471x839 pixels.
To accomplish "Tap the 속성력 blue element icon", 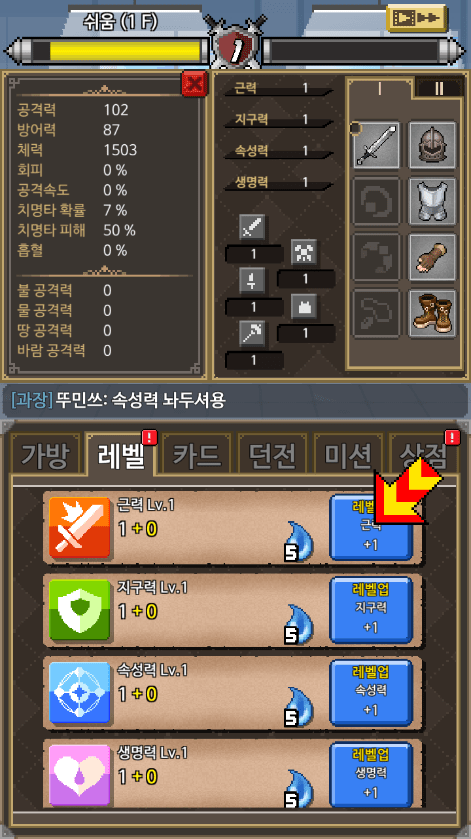I will (x=79, y=693).
